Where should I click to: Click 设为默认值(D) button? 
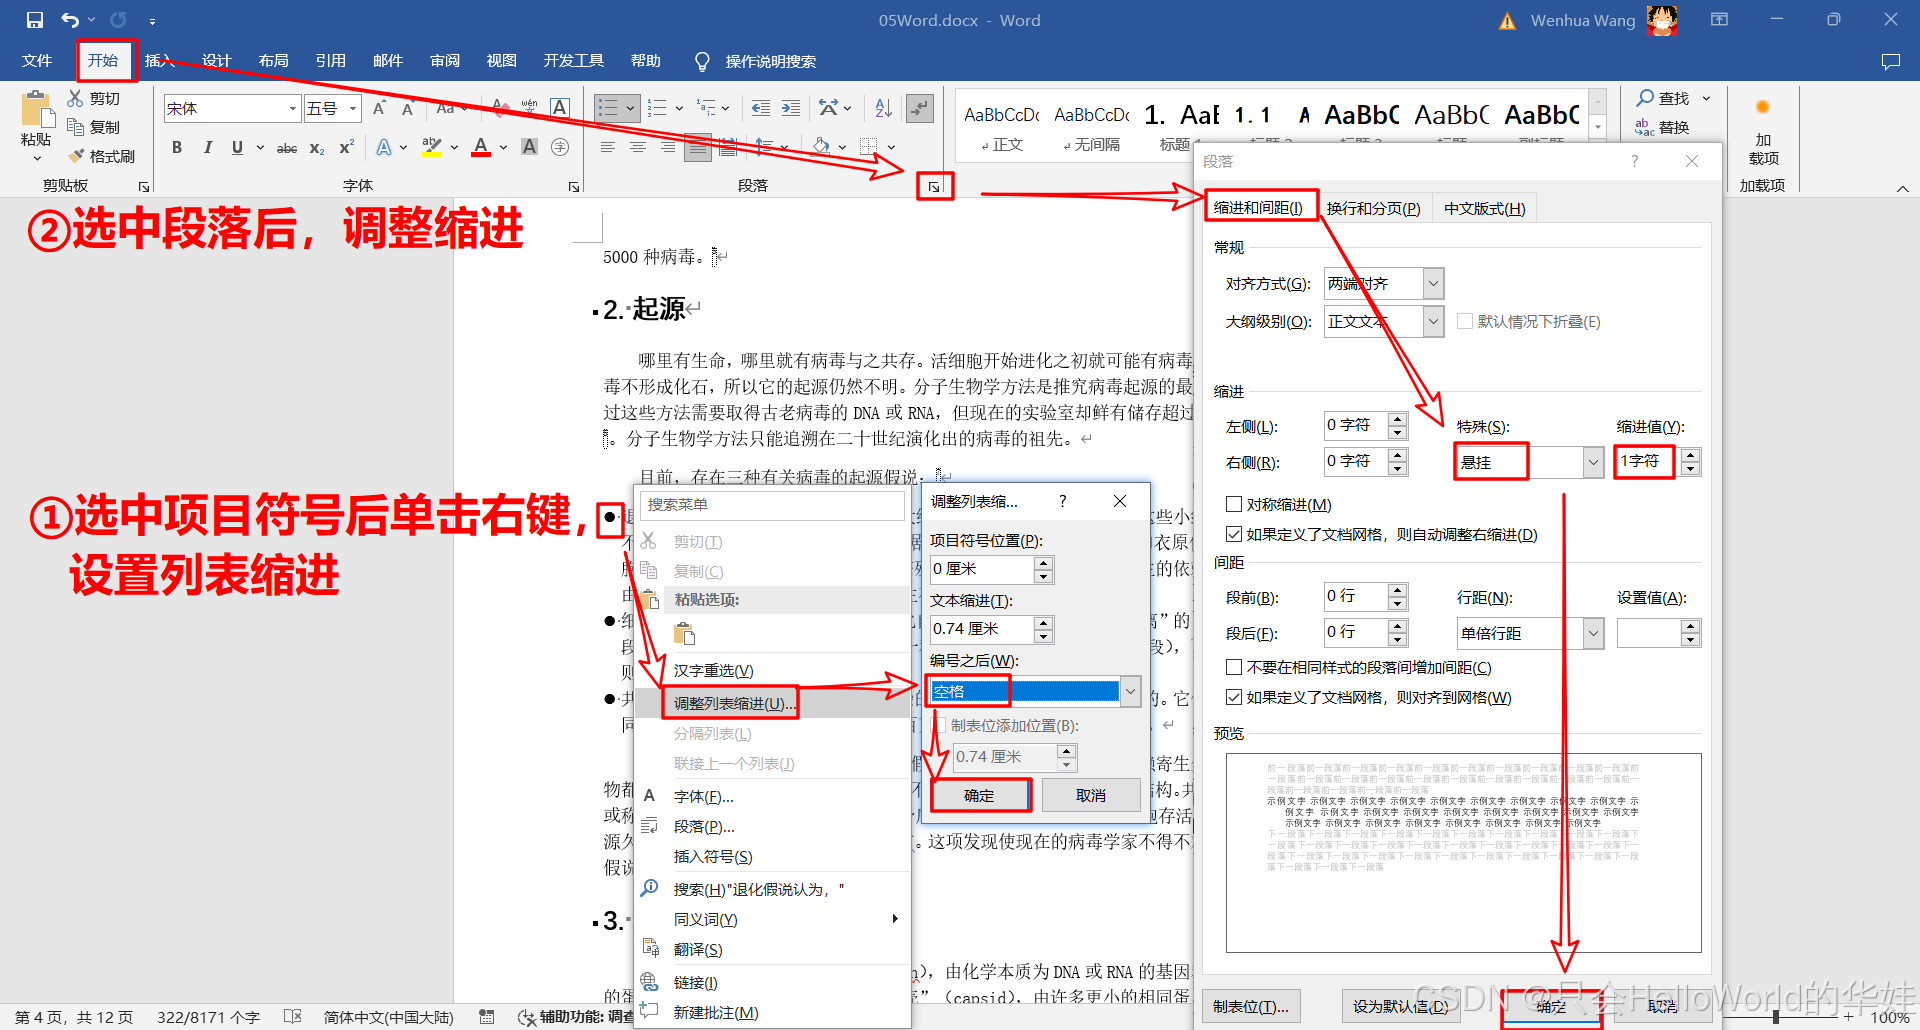click(x=1401, y=1006)
